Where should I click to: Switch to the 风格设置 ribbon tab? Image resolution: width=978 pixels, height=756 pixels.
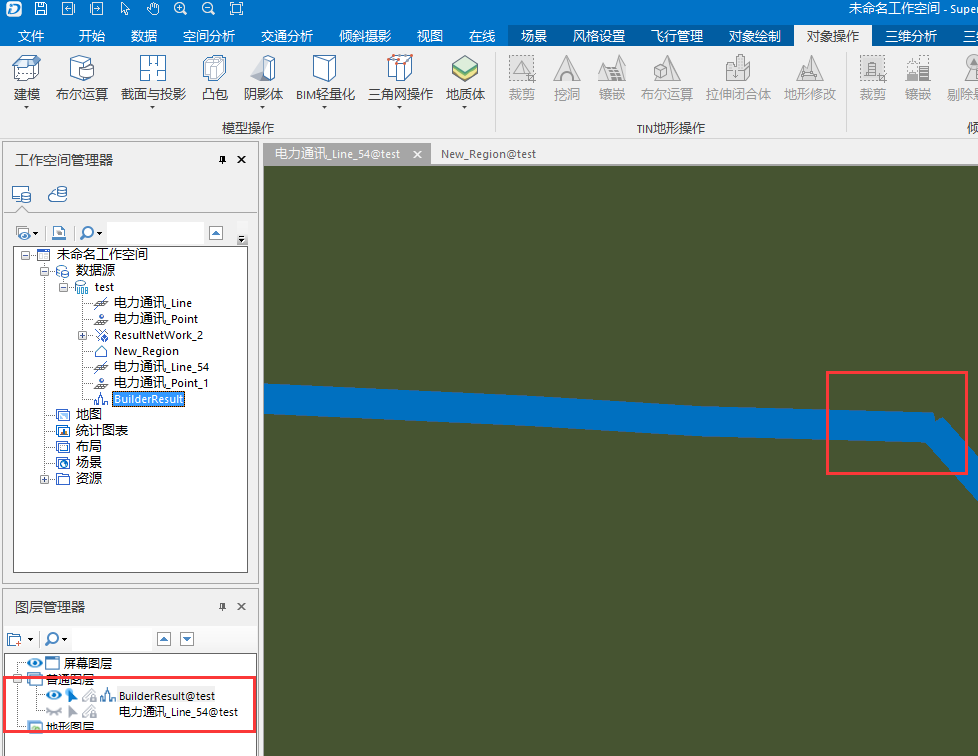(599, 36)
